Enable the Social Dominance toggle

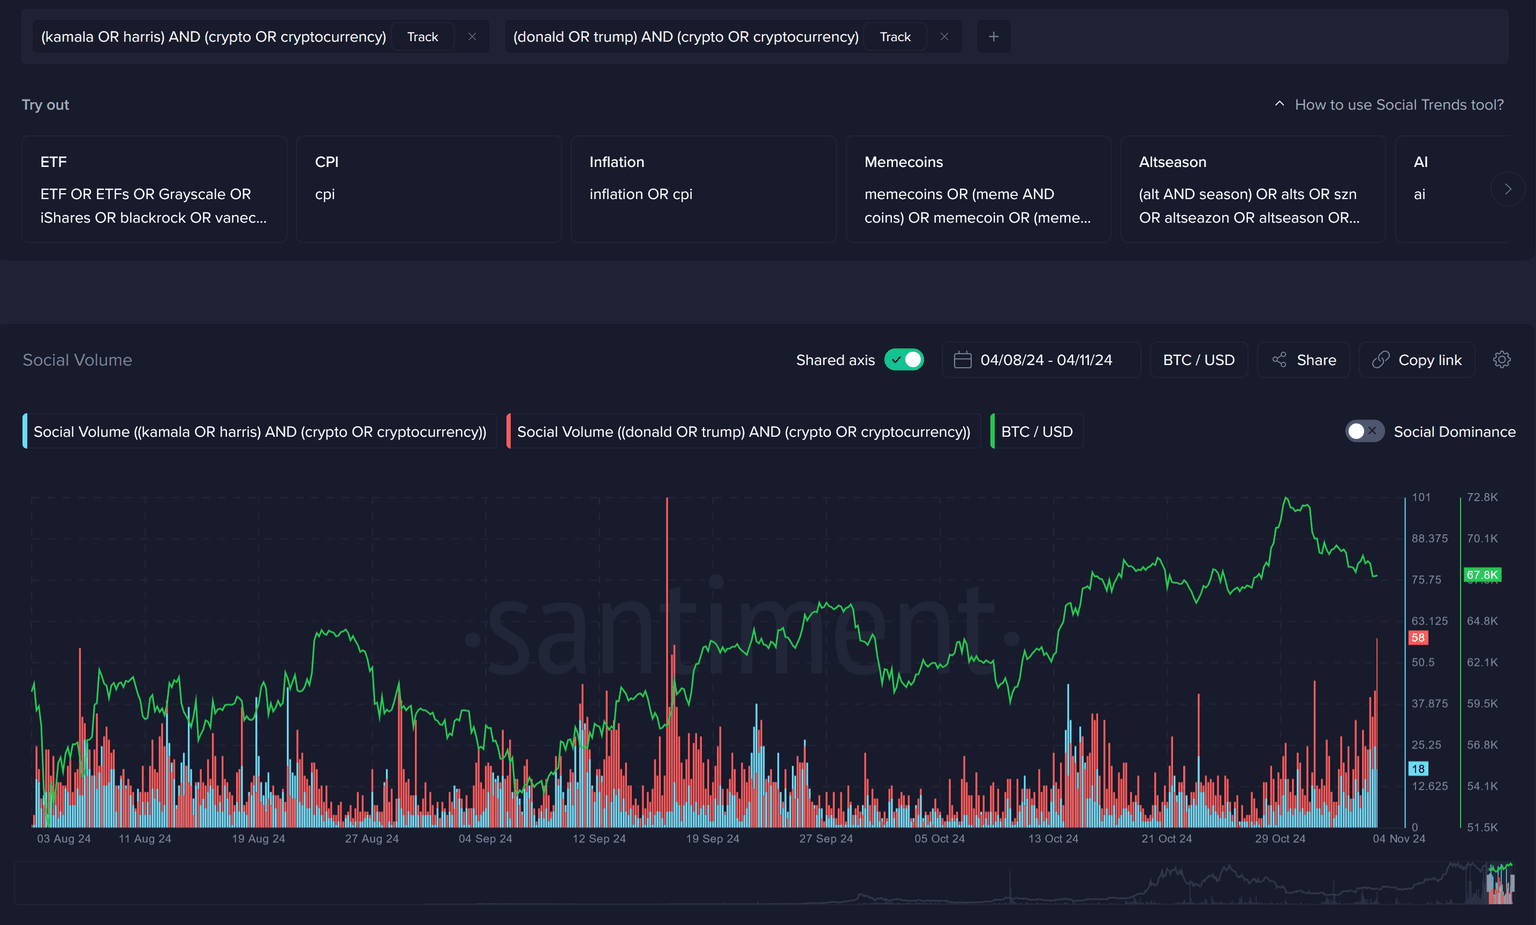pos(1364,431)
